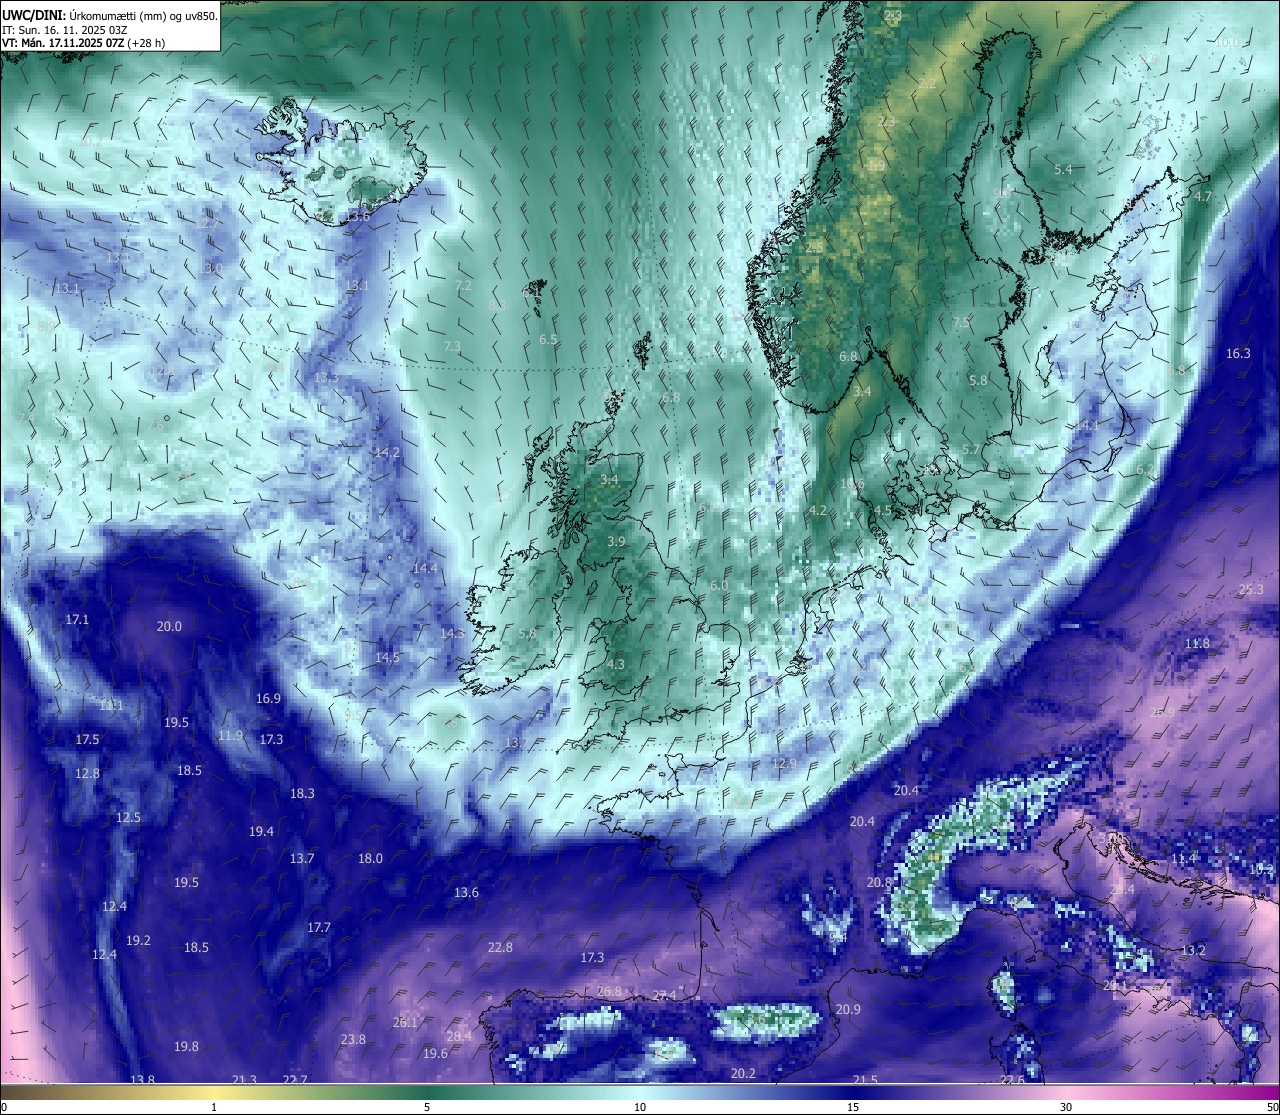Click the 19.2 value label

pos(138,941)
